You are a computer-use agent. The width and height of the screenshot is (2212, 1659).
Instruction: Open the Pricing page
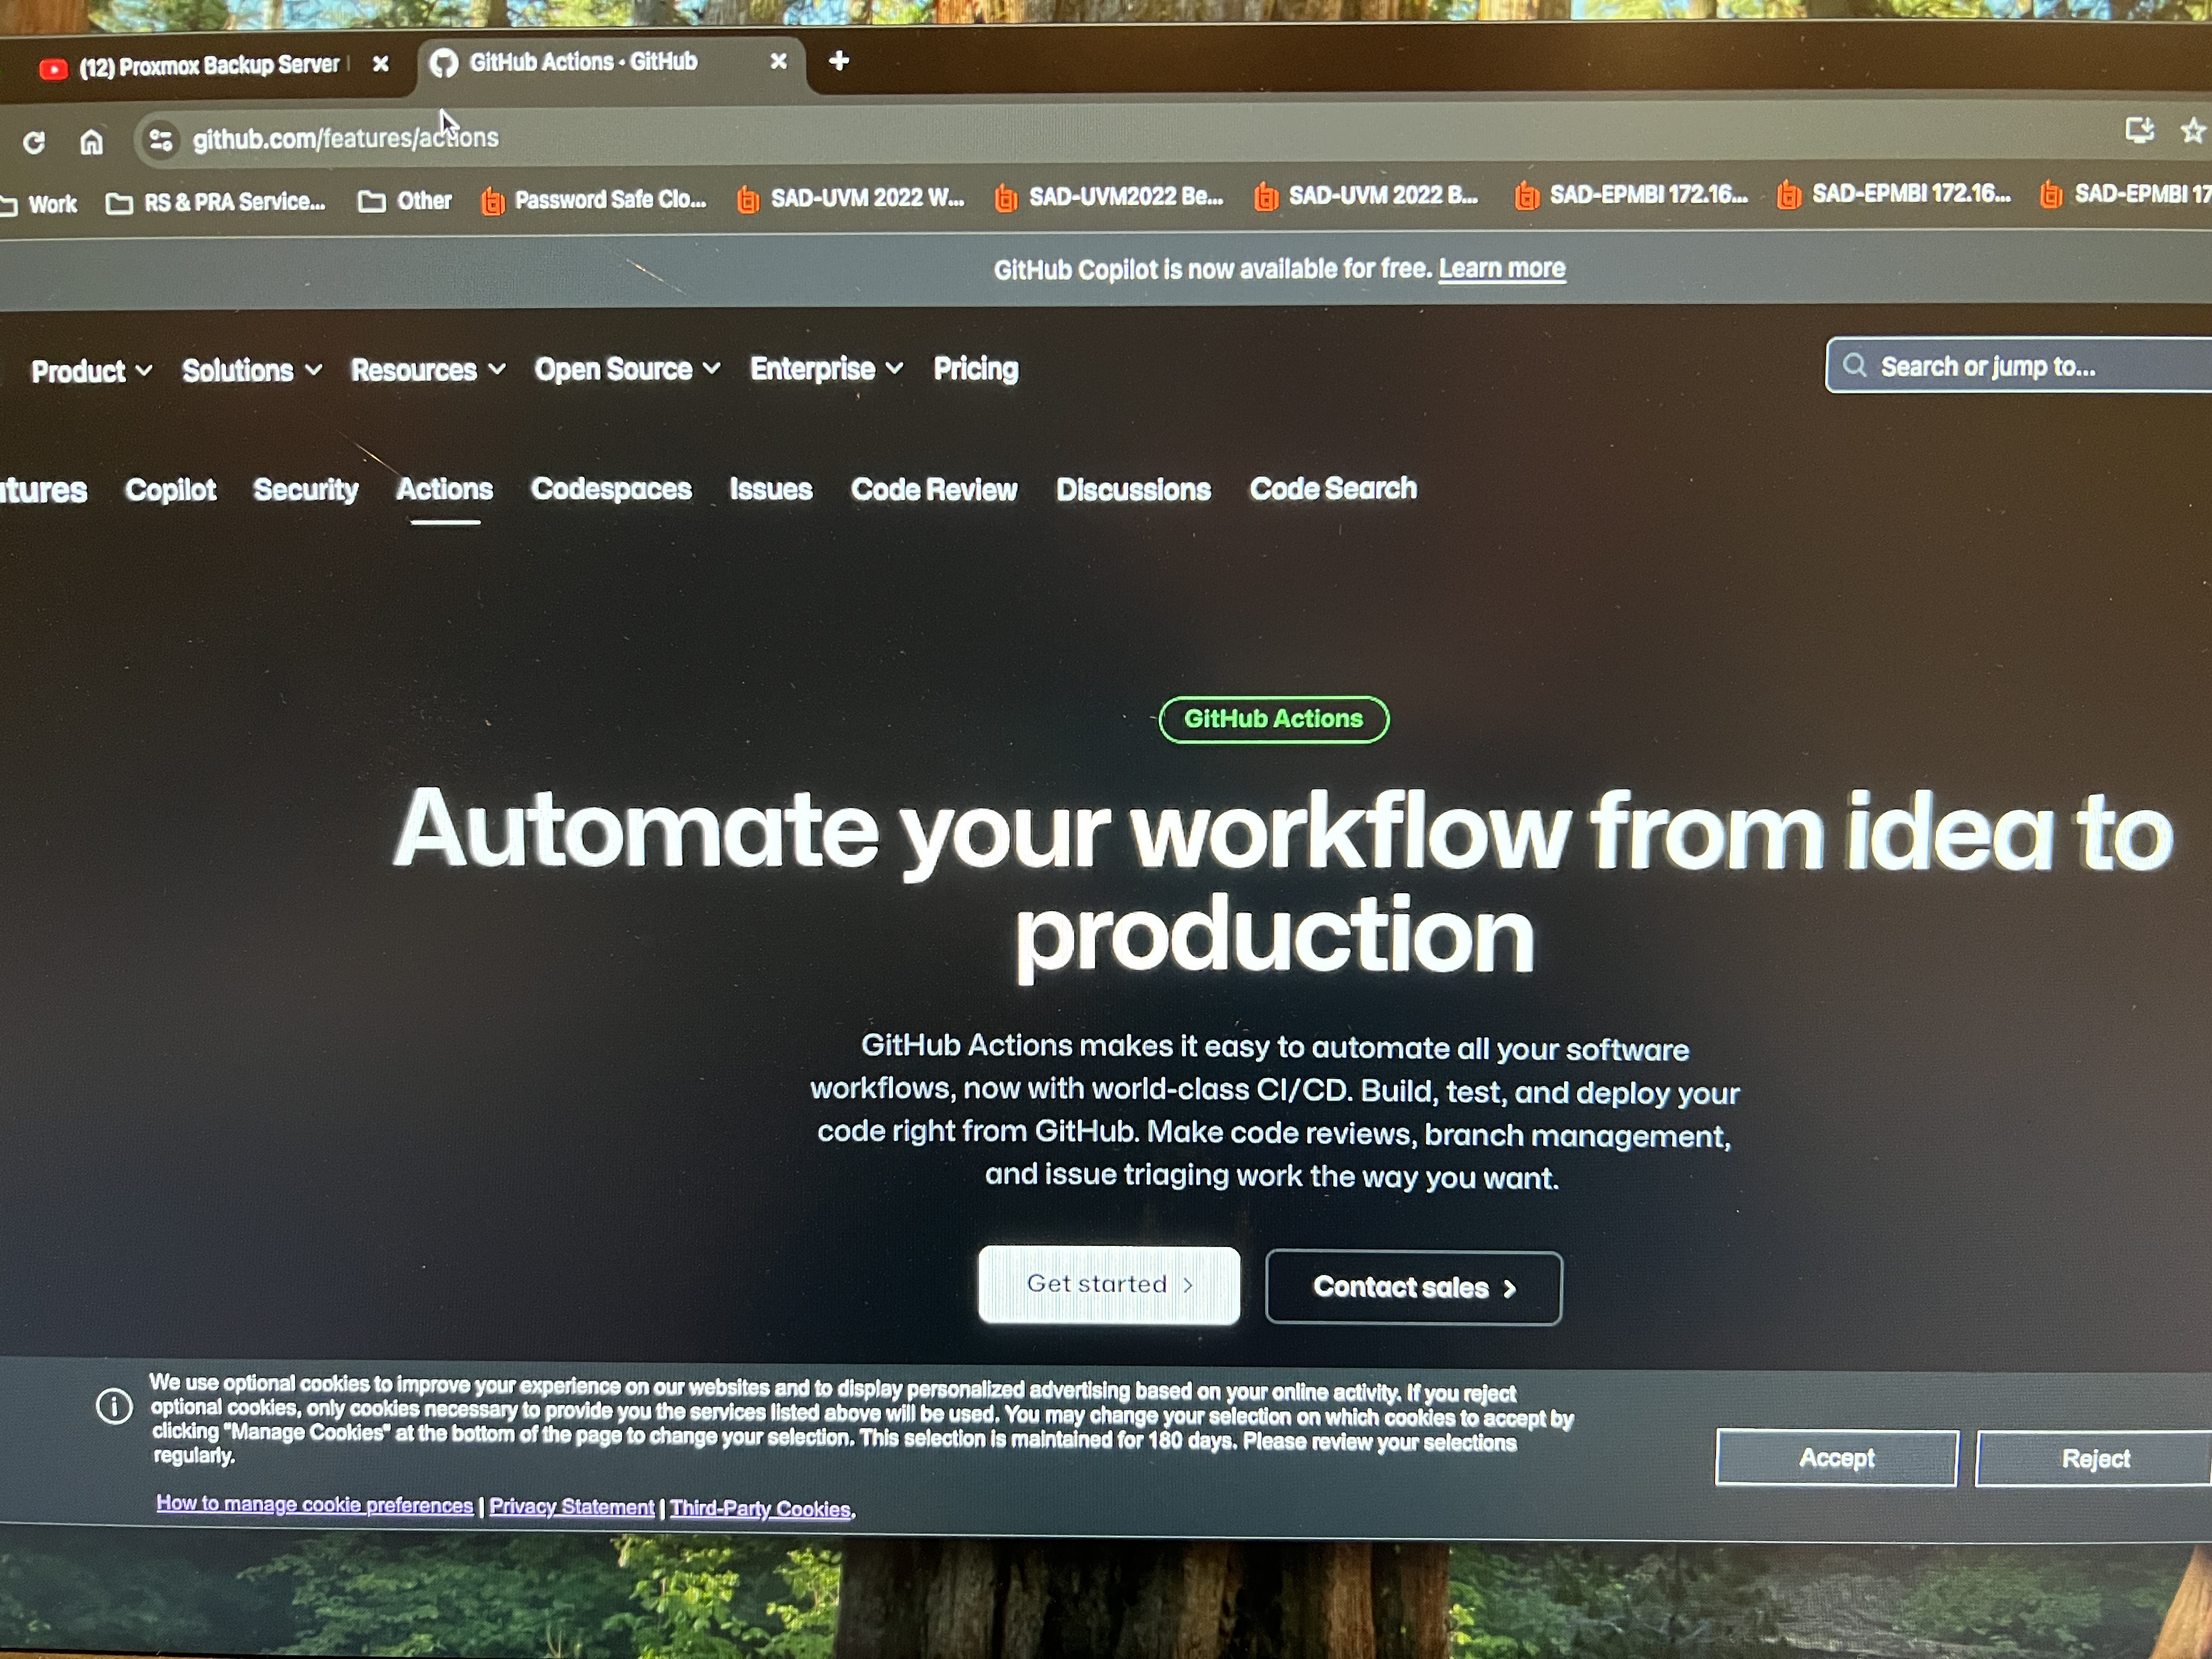(975, 369)
